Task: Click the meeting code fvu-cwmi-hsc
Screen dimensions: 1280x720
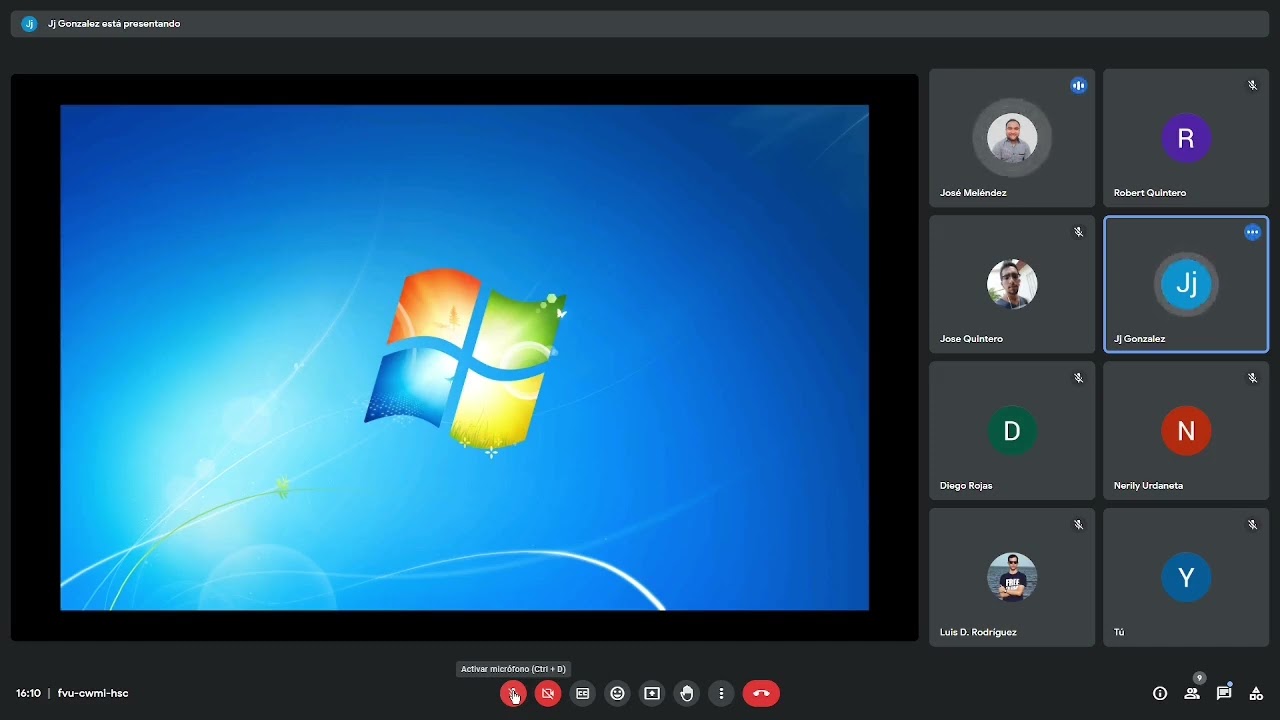Action: click(93, 693)
